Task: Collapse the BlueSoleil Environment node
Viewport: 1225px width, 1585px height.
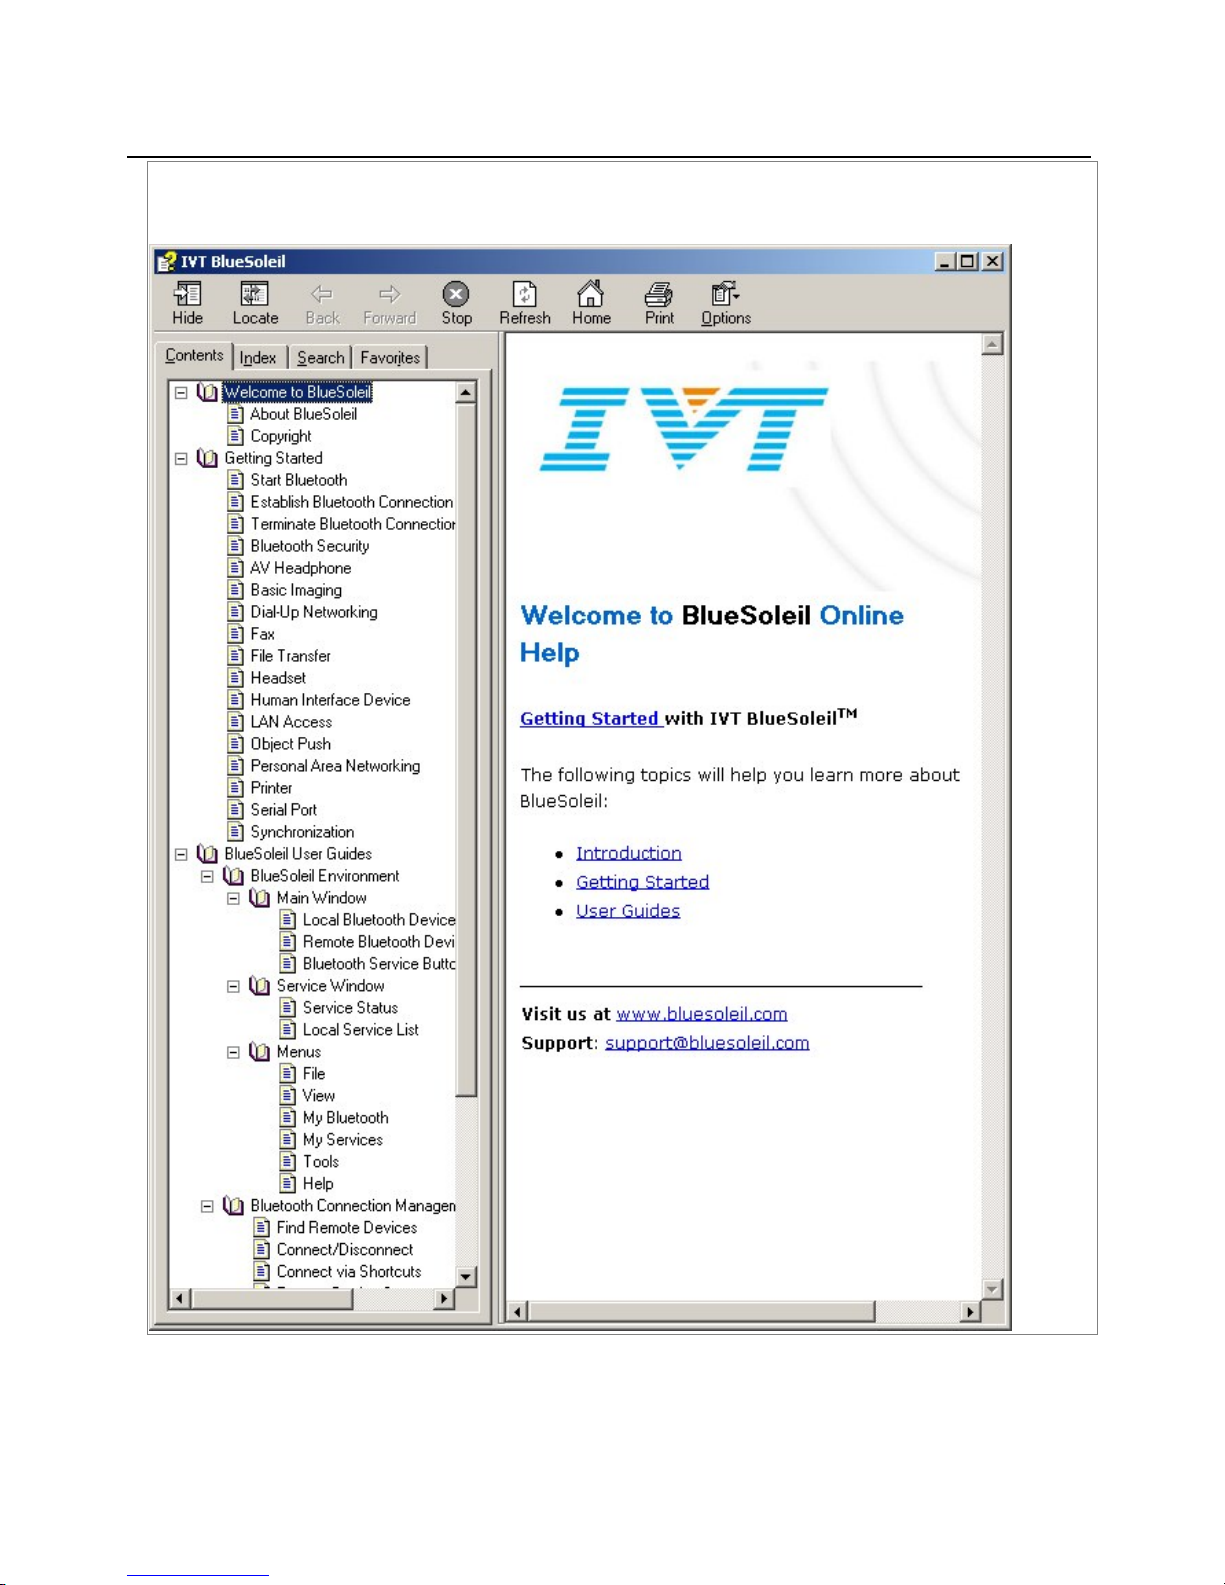Action: coord(207,876)
